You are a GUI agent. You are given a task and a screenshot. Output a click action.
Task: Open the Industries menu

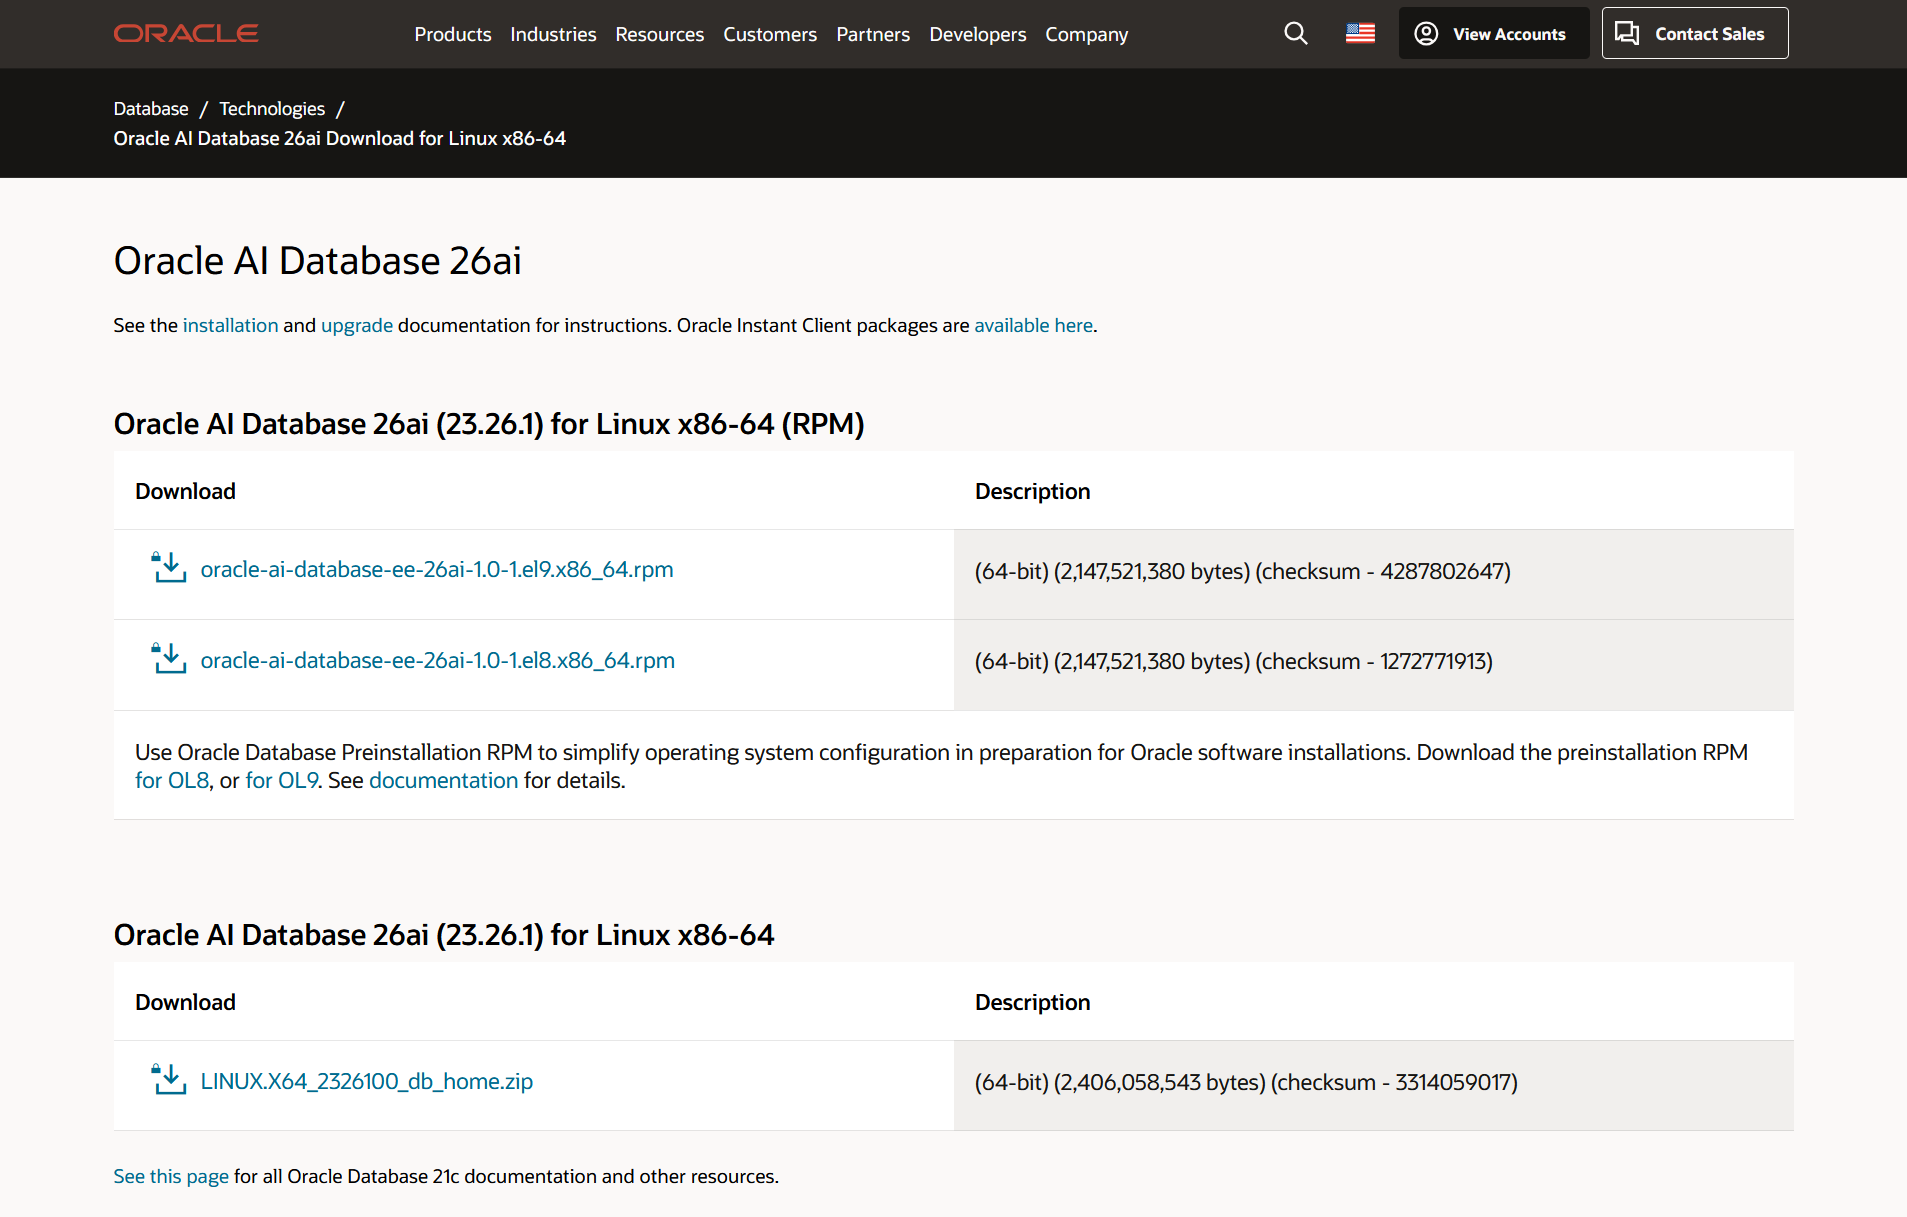[x=553, y=34]
